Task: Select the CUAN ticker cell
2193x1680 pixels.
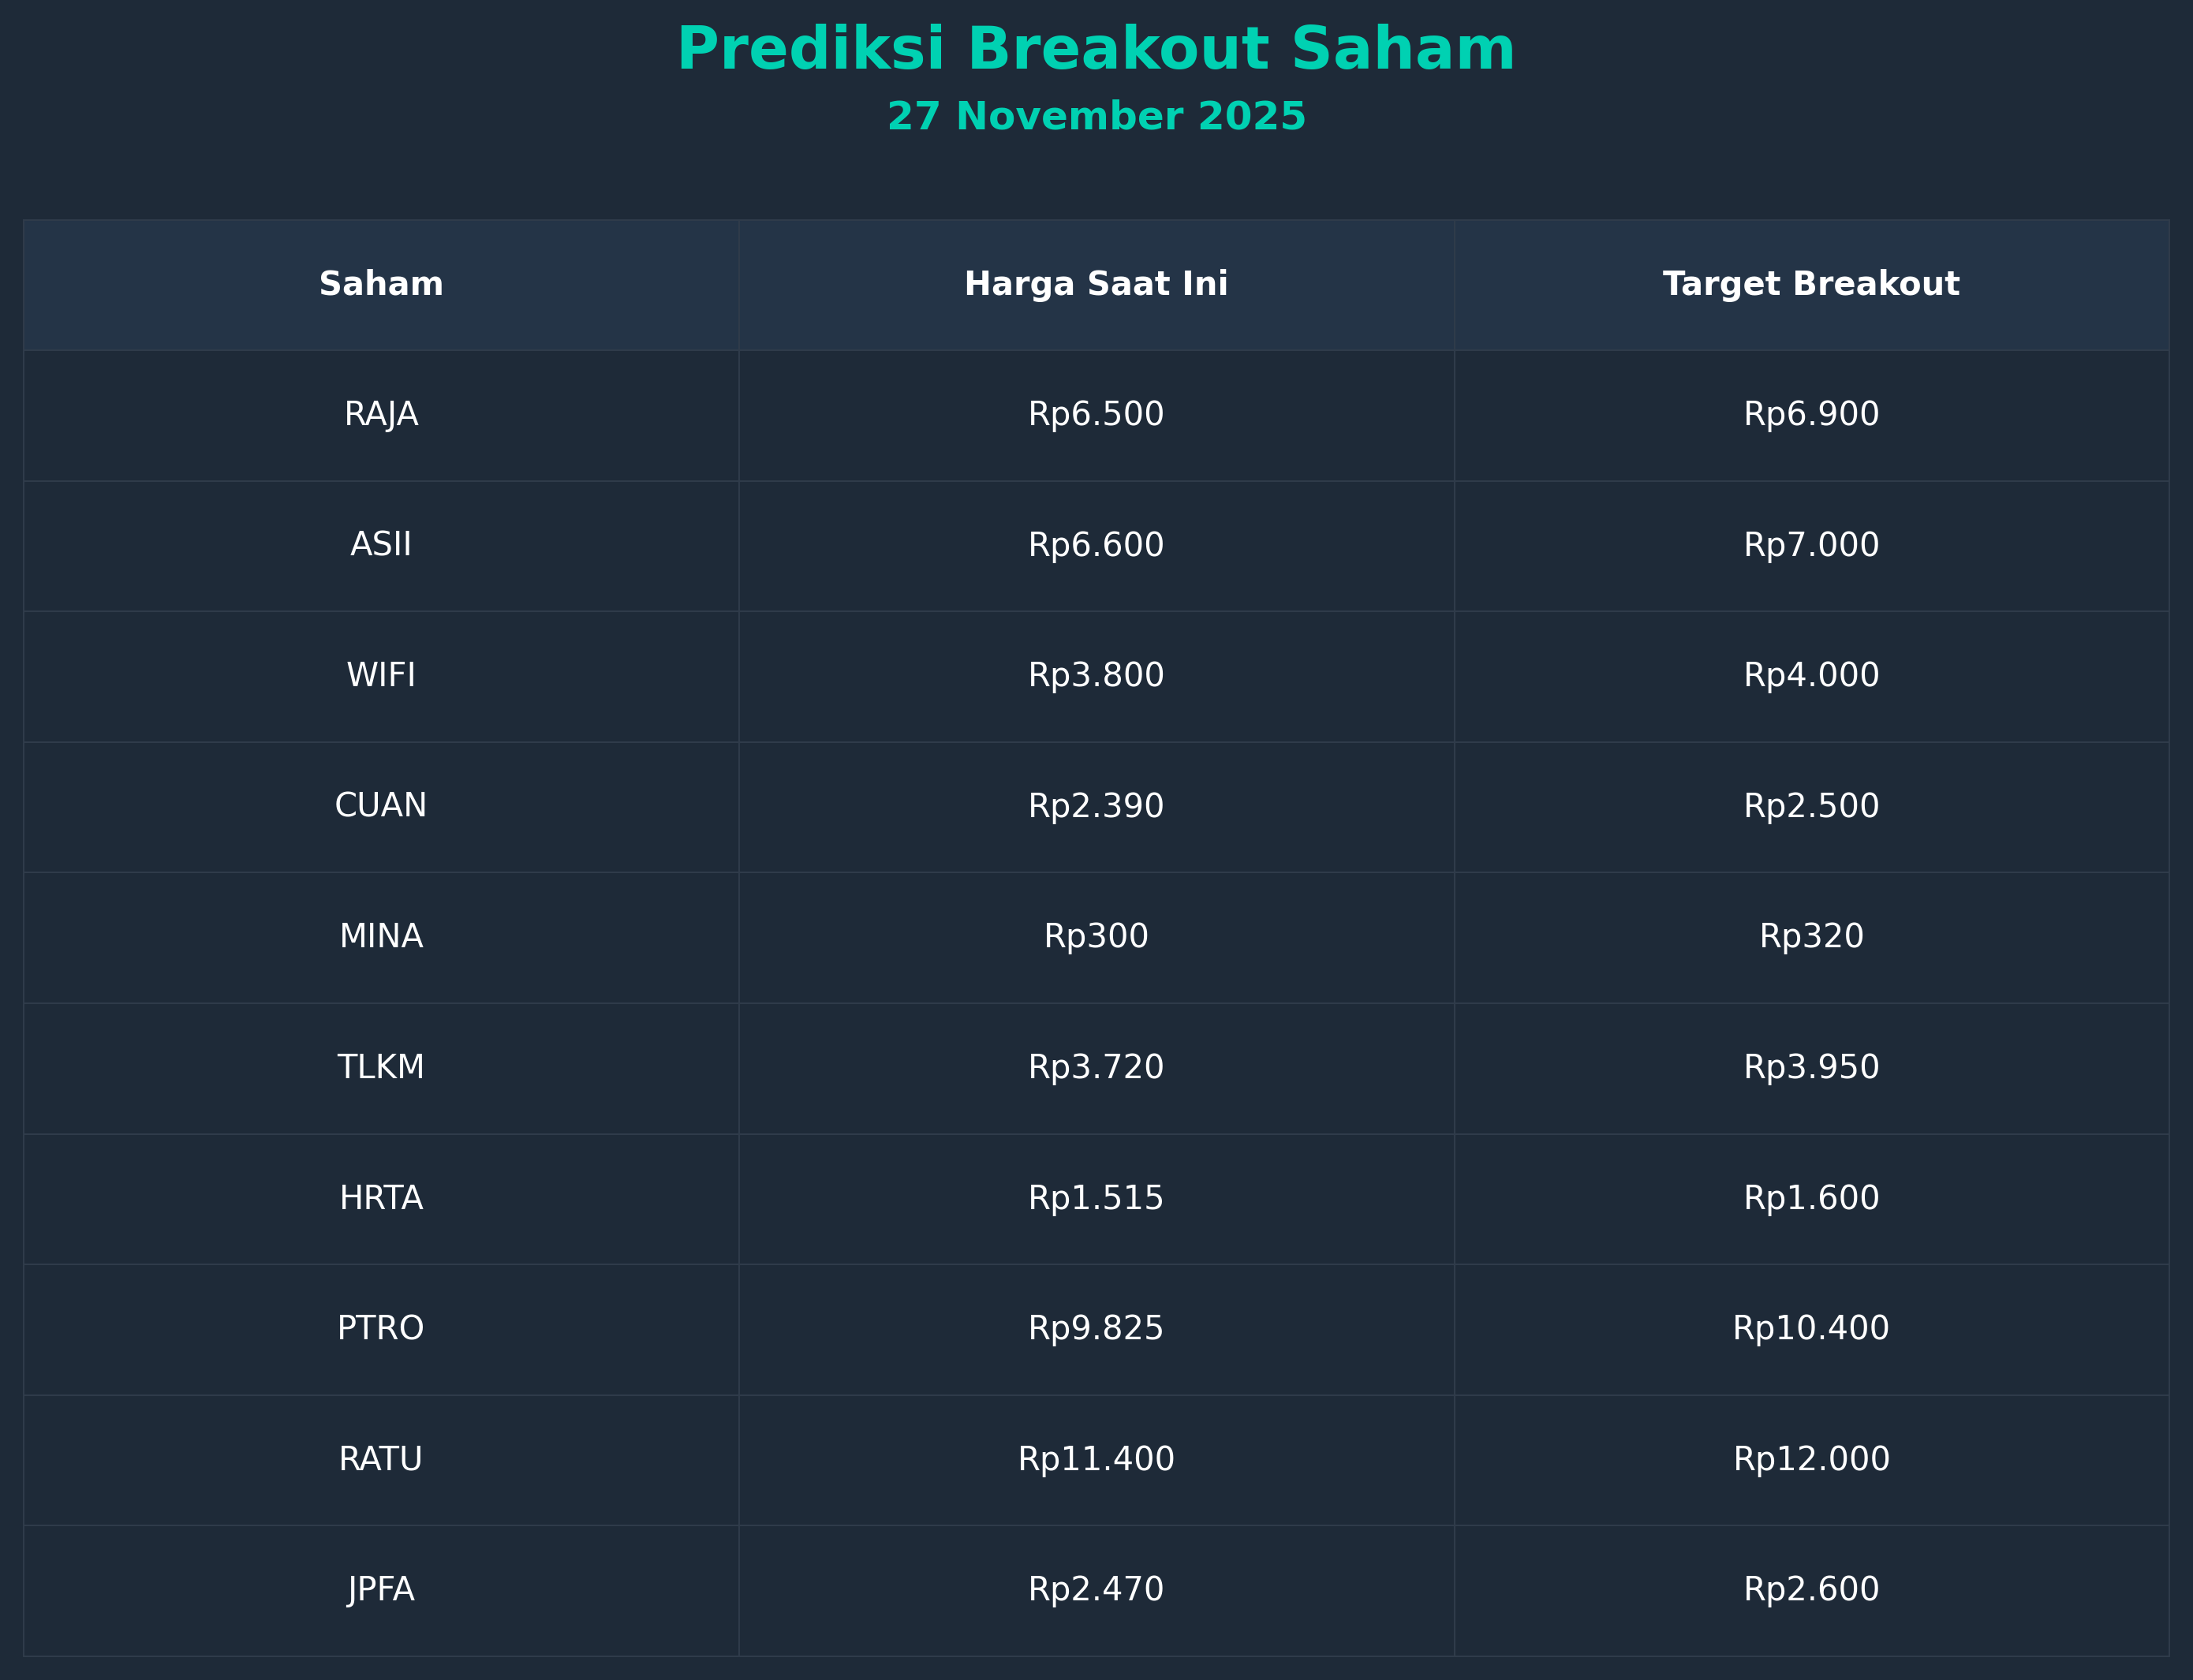Action: [381, 806]
